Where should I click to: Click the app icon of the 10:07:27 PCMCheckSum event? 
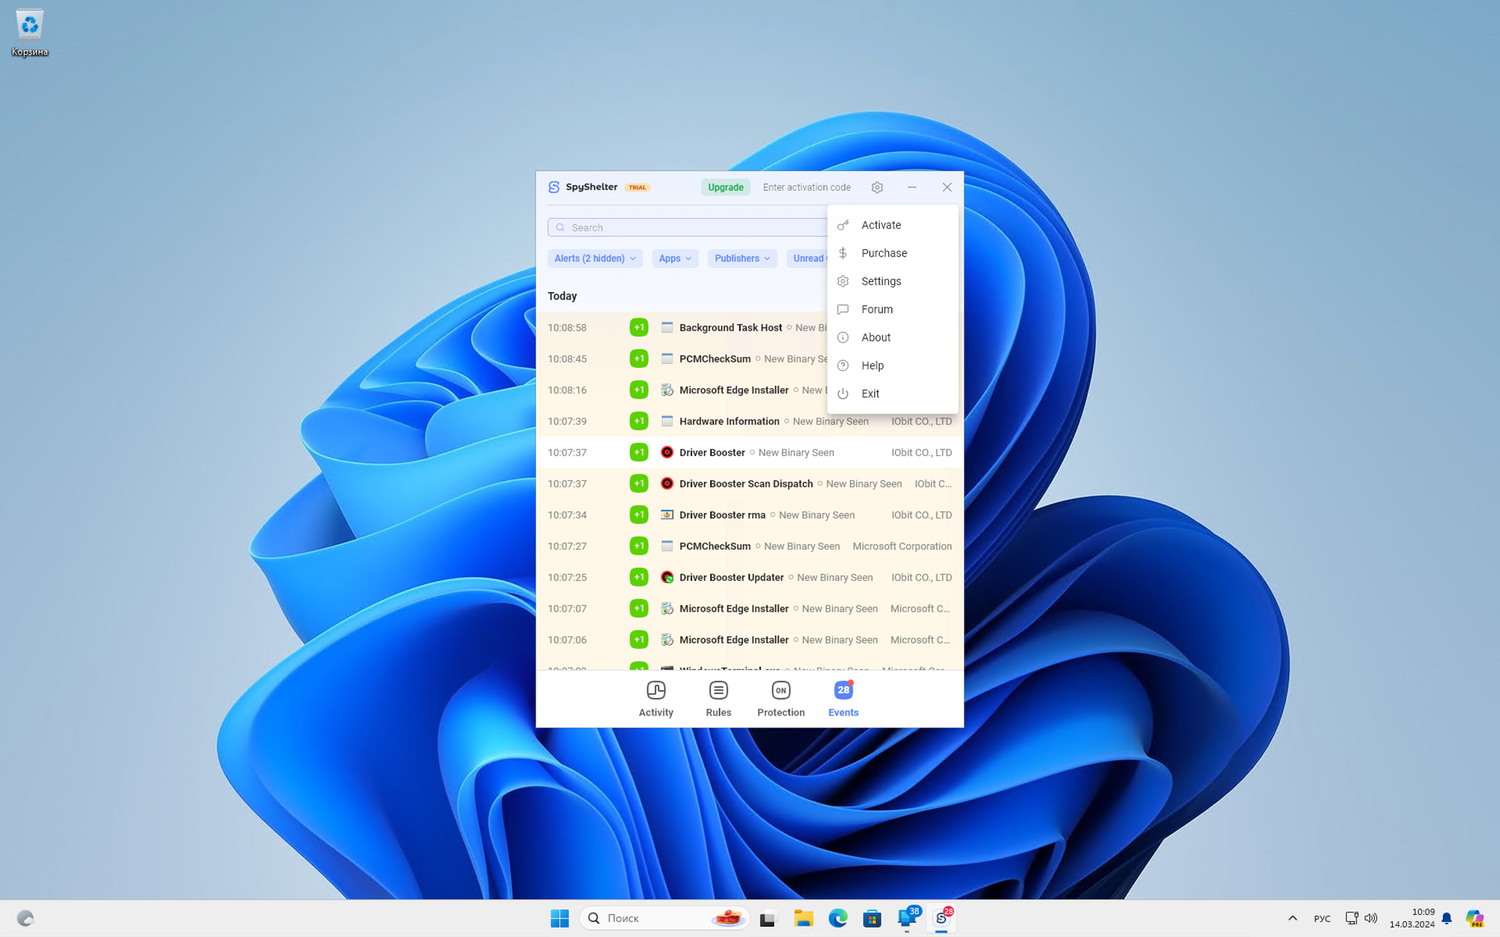[x=667, y=546]
